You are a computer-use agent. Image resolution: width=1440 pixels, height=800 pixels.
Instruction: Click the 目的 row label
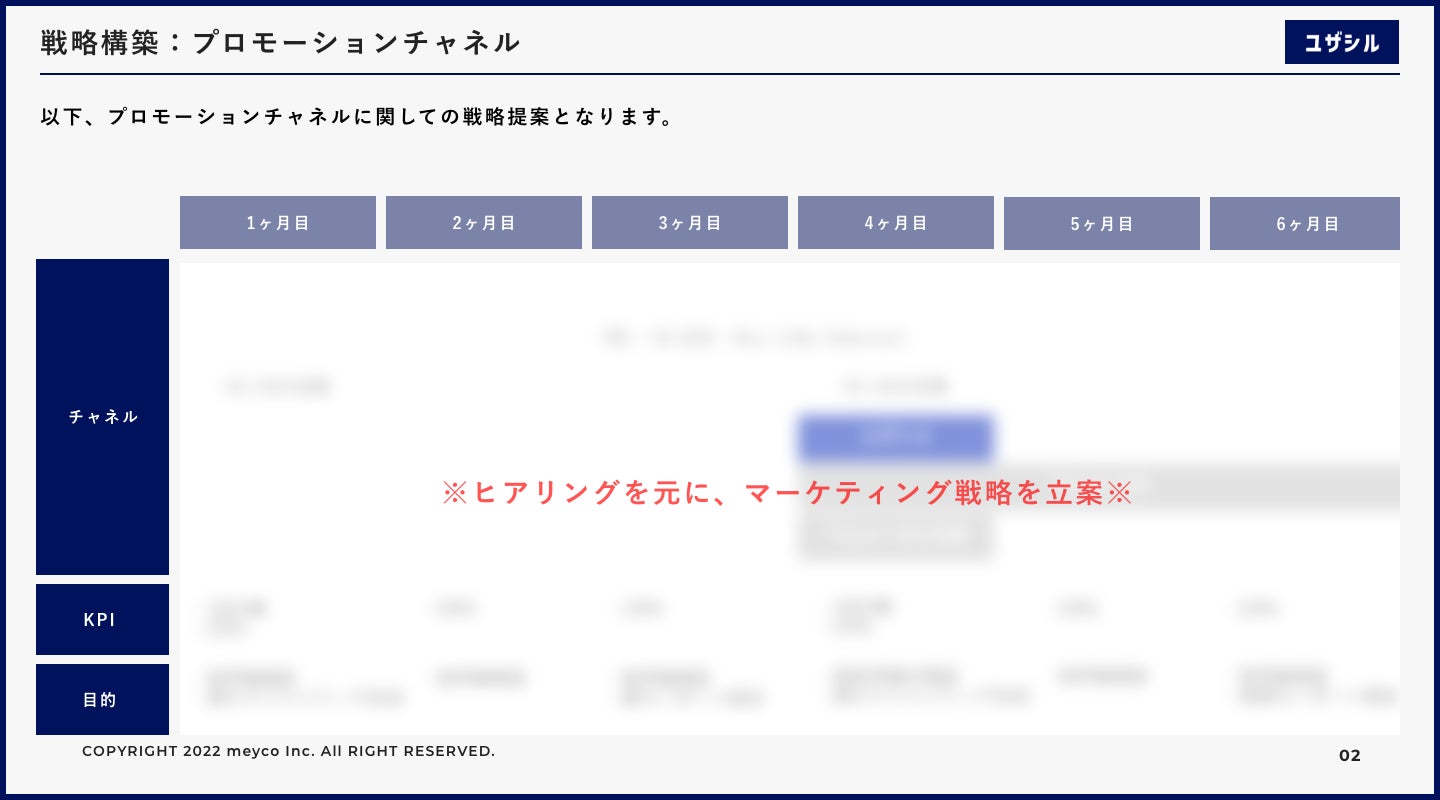[x=102, y=700]
